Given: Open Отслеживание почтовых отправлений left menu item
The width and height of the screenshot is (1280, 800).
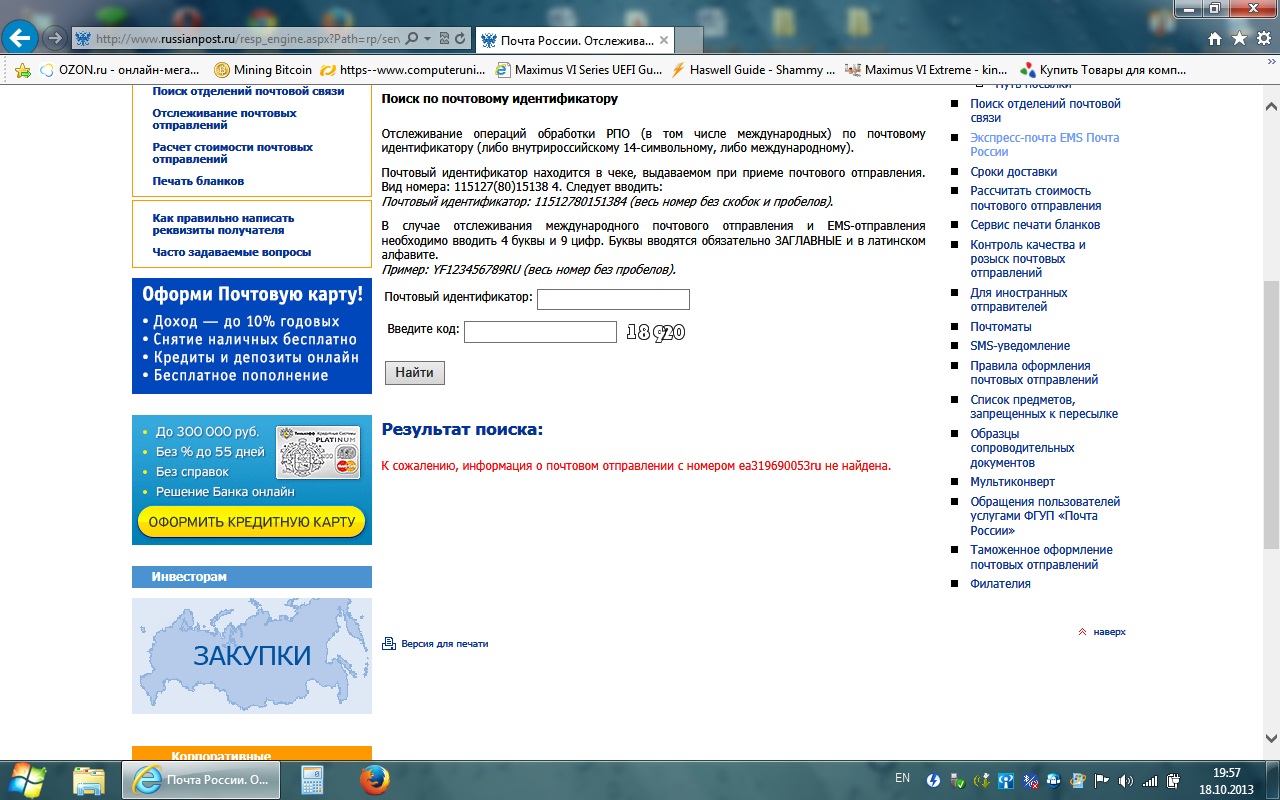Looking at the screenshot, I should pos(225,119).
